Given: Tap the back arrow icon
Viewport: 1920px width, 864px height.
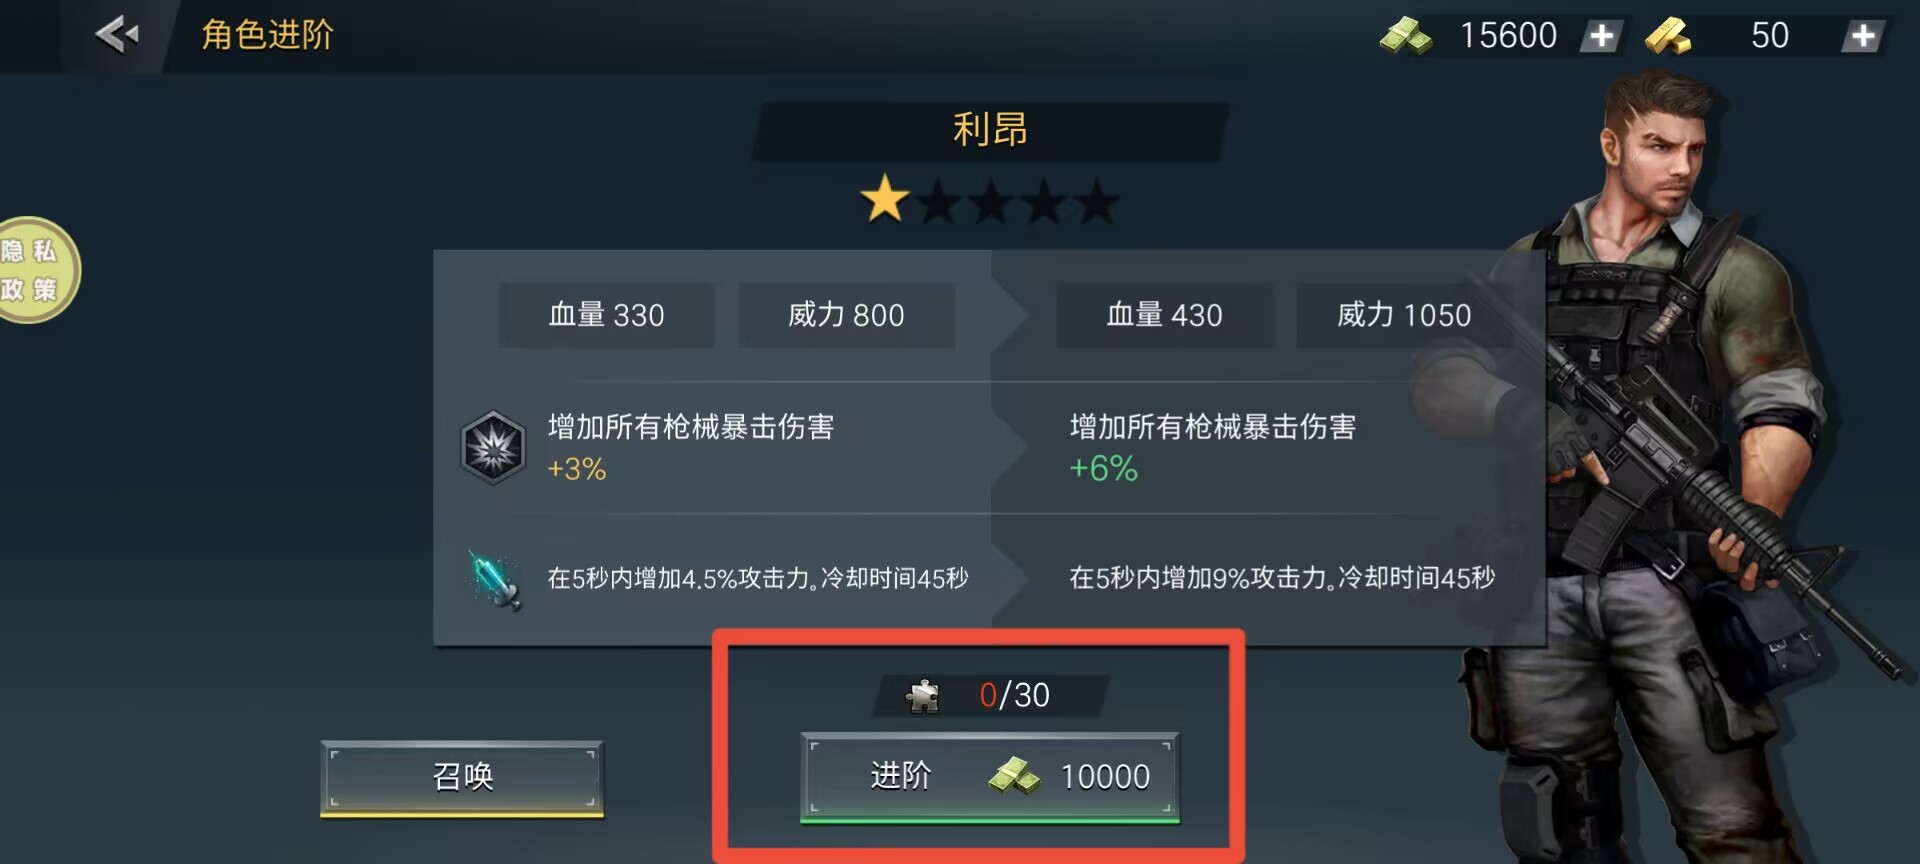Looking at the screenshot, I should [x=117, y=35].
